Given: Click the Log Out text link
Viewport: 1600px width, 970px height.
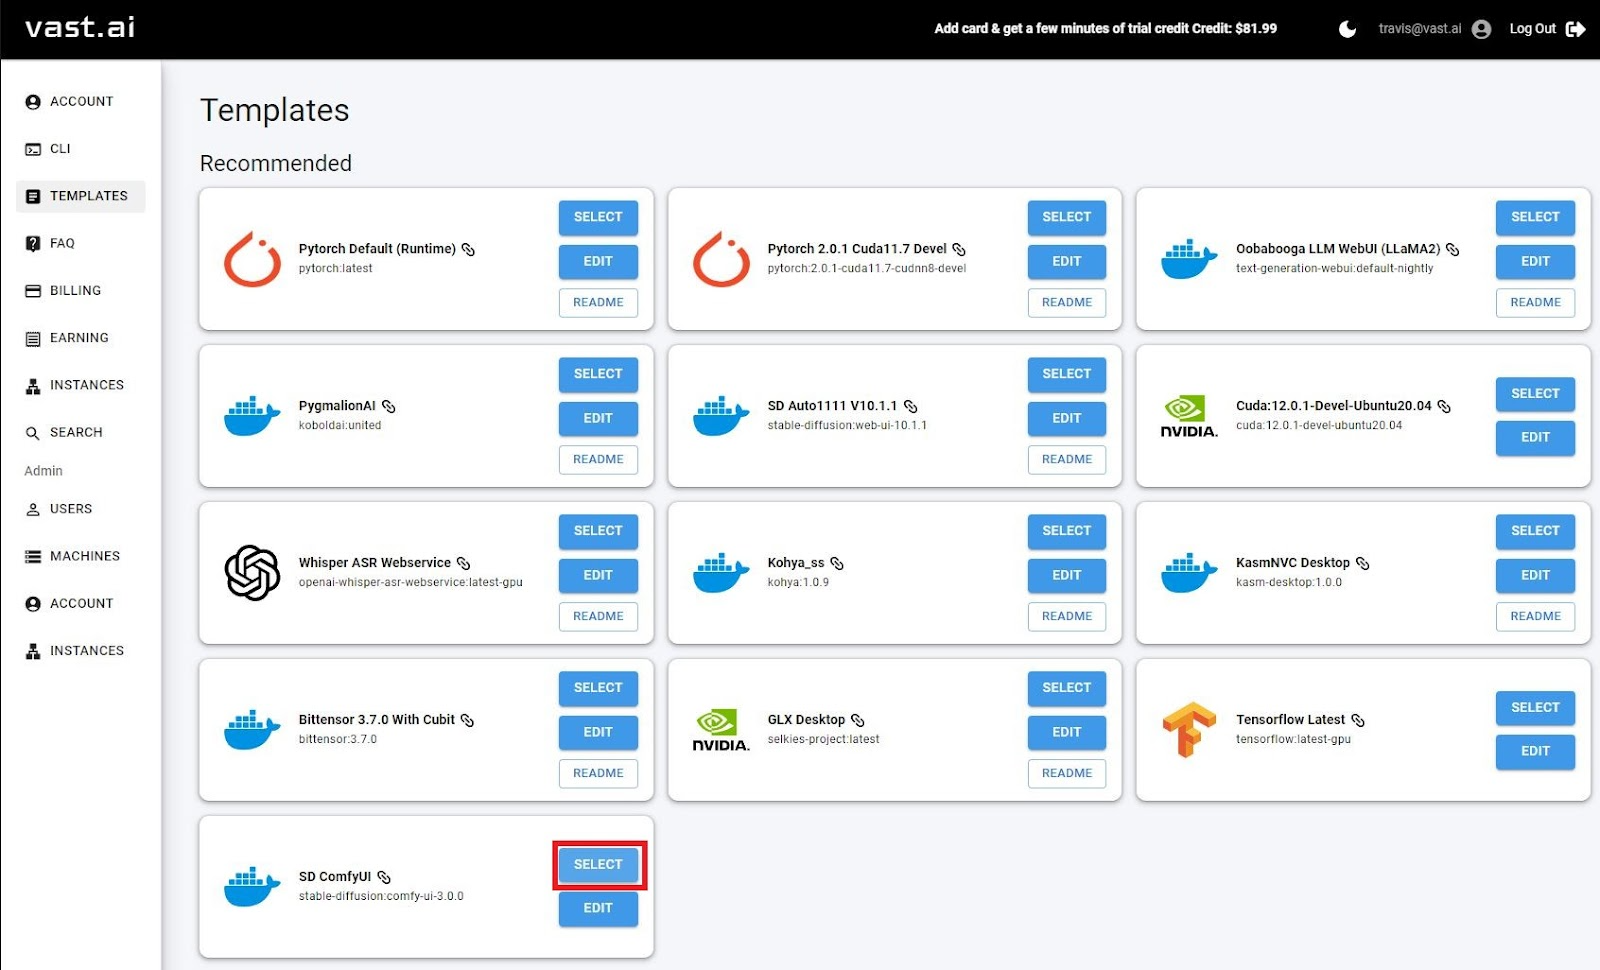Looking at the screenshot, I should click(1532, 29).
